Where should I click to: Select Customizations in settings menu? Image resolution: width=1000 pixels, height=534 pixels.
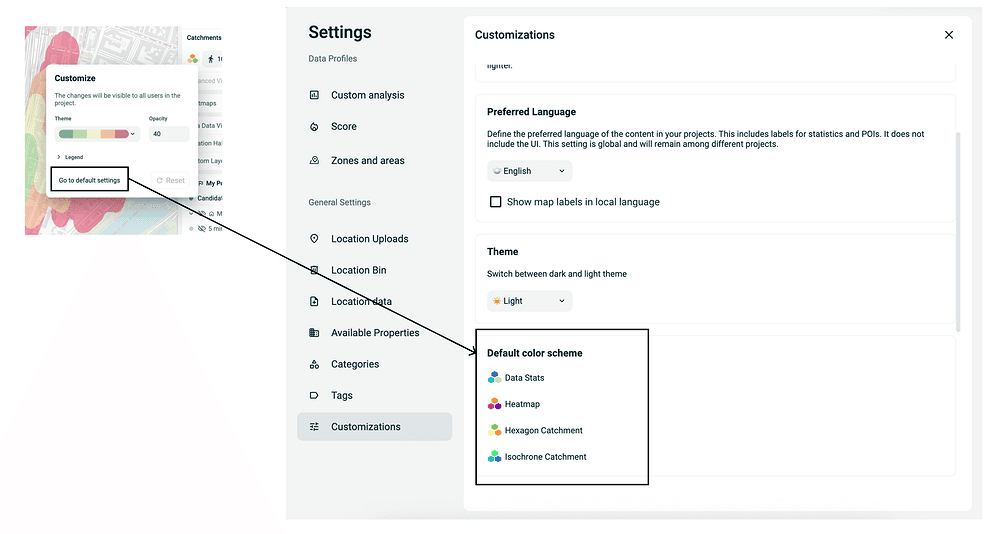pyautogui.click(x=365, y=427)
